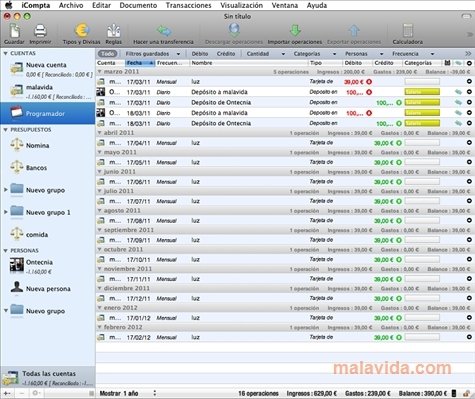
Task: Toggle green status circle on 18/03/11 Depósito de Ontecnia
Action: pyautogui.click(x=399, y=123)
